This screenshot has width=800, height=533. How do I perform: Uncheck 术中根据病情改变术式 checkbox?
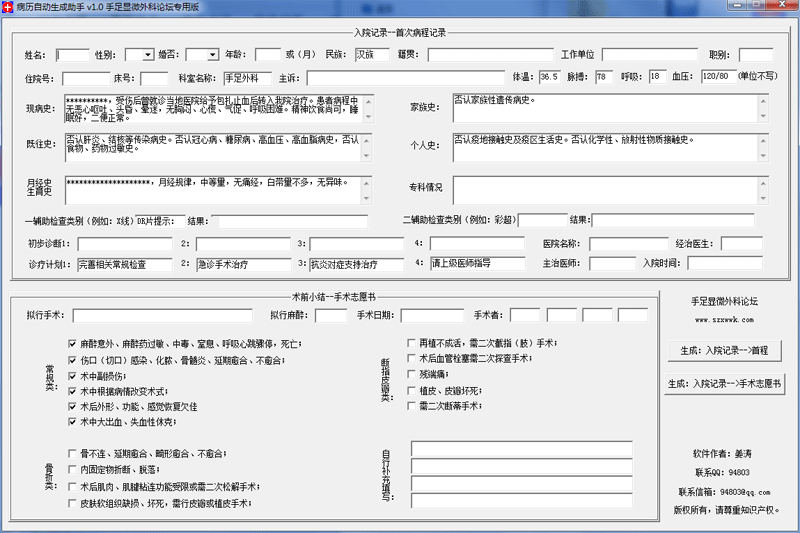pyautogui.click(x=72, y=391)
